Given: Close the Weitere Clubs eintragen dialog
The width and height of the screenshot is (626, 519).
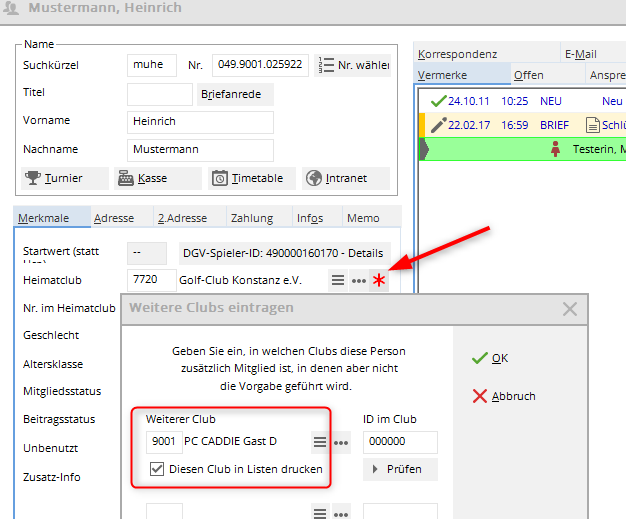Looking at the screenshot, I should pos(570,309).
